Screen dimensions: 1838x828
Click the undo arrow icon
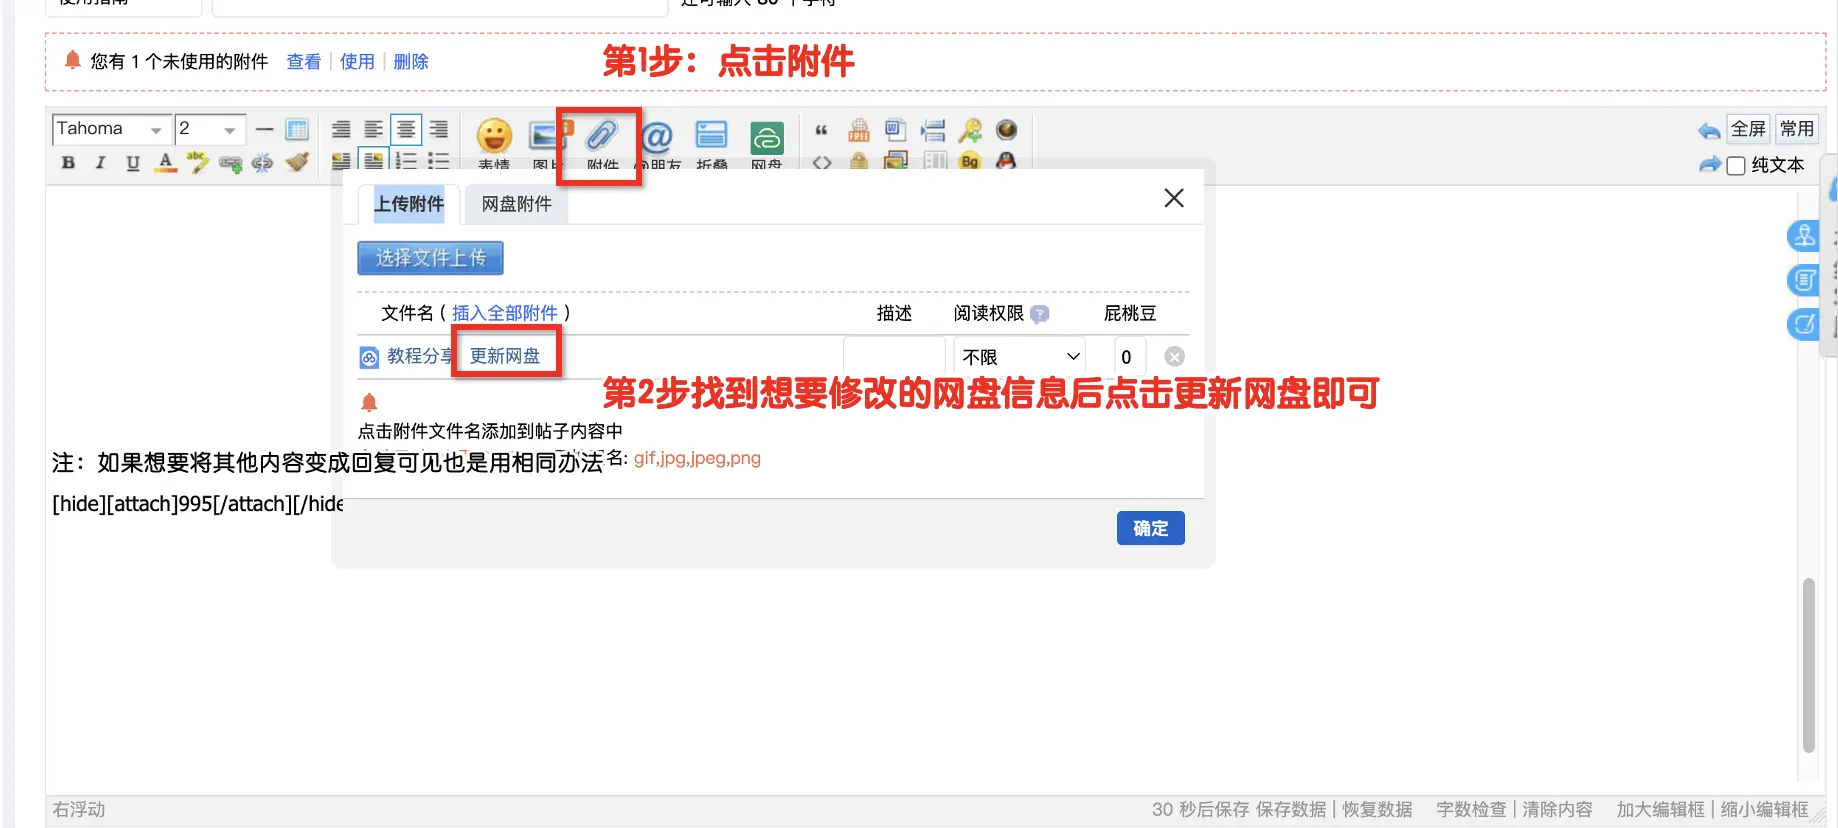pyautogui.click(x=1709, y=131)
